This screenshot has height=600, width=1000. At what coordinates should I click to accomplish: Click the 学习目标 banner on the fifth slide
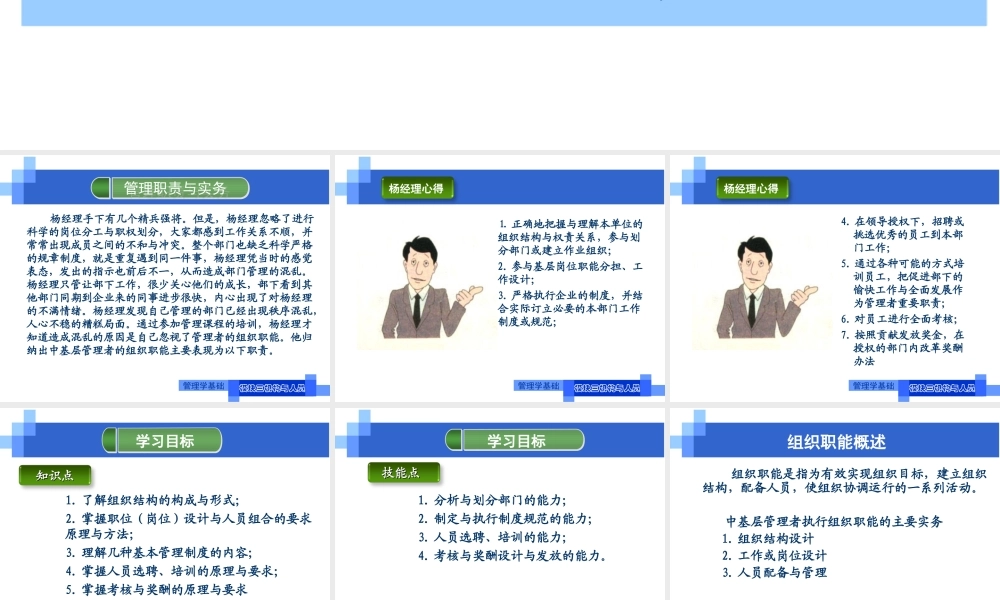coord(516,440)
